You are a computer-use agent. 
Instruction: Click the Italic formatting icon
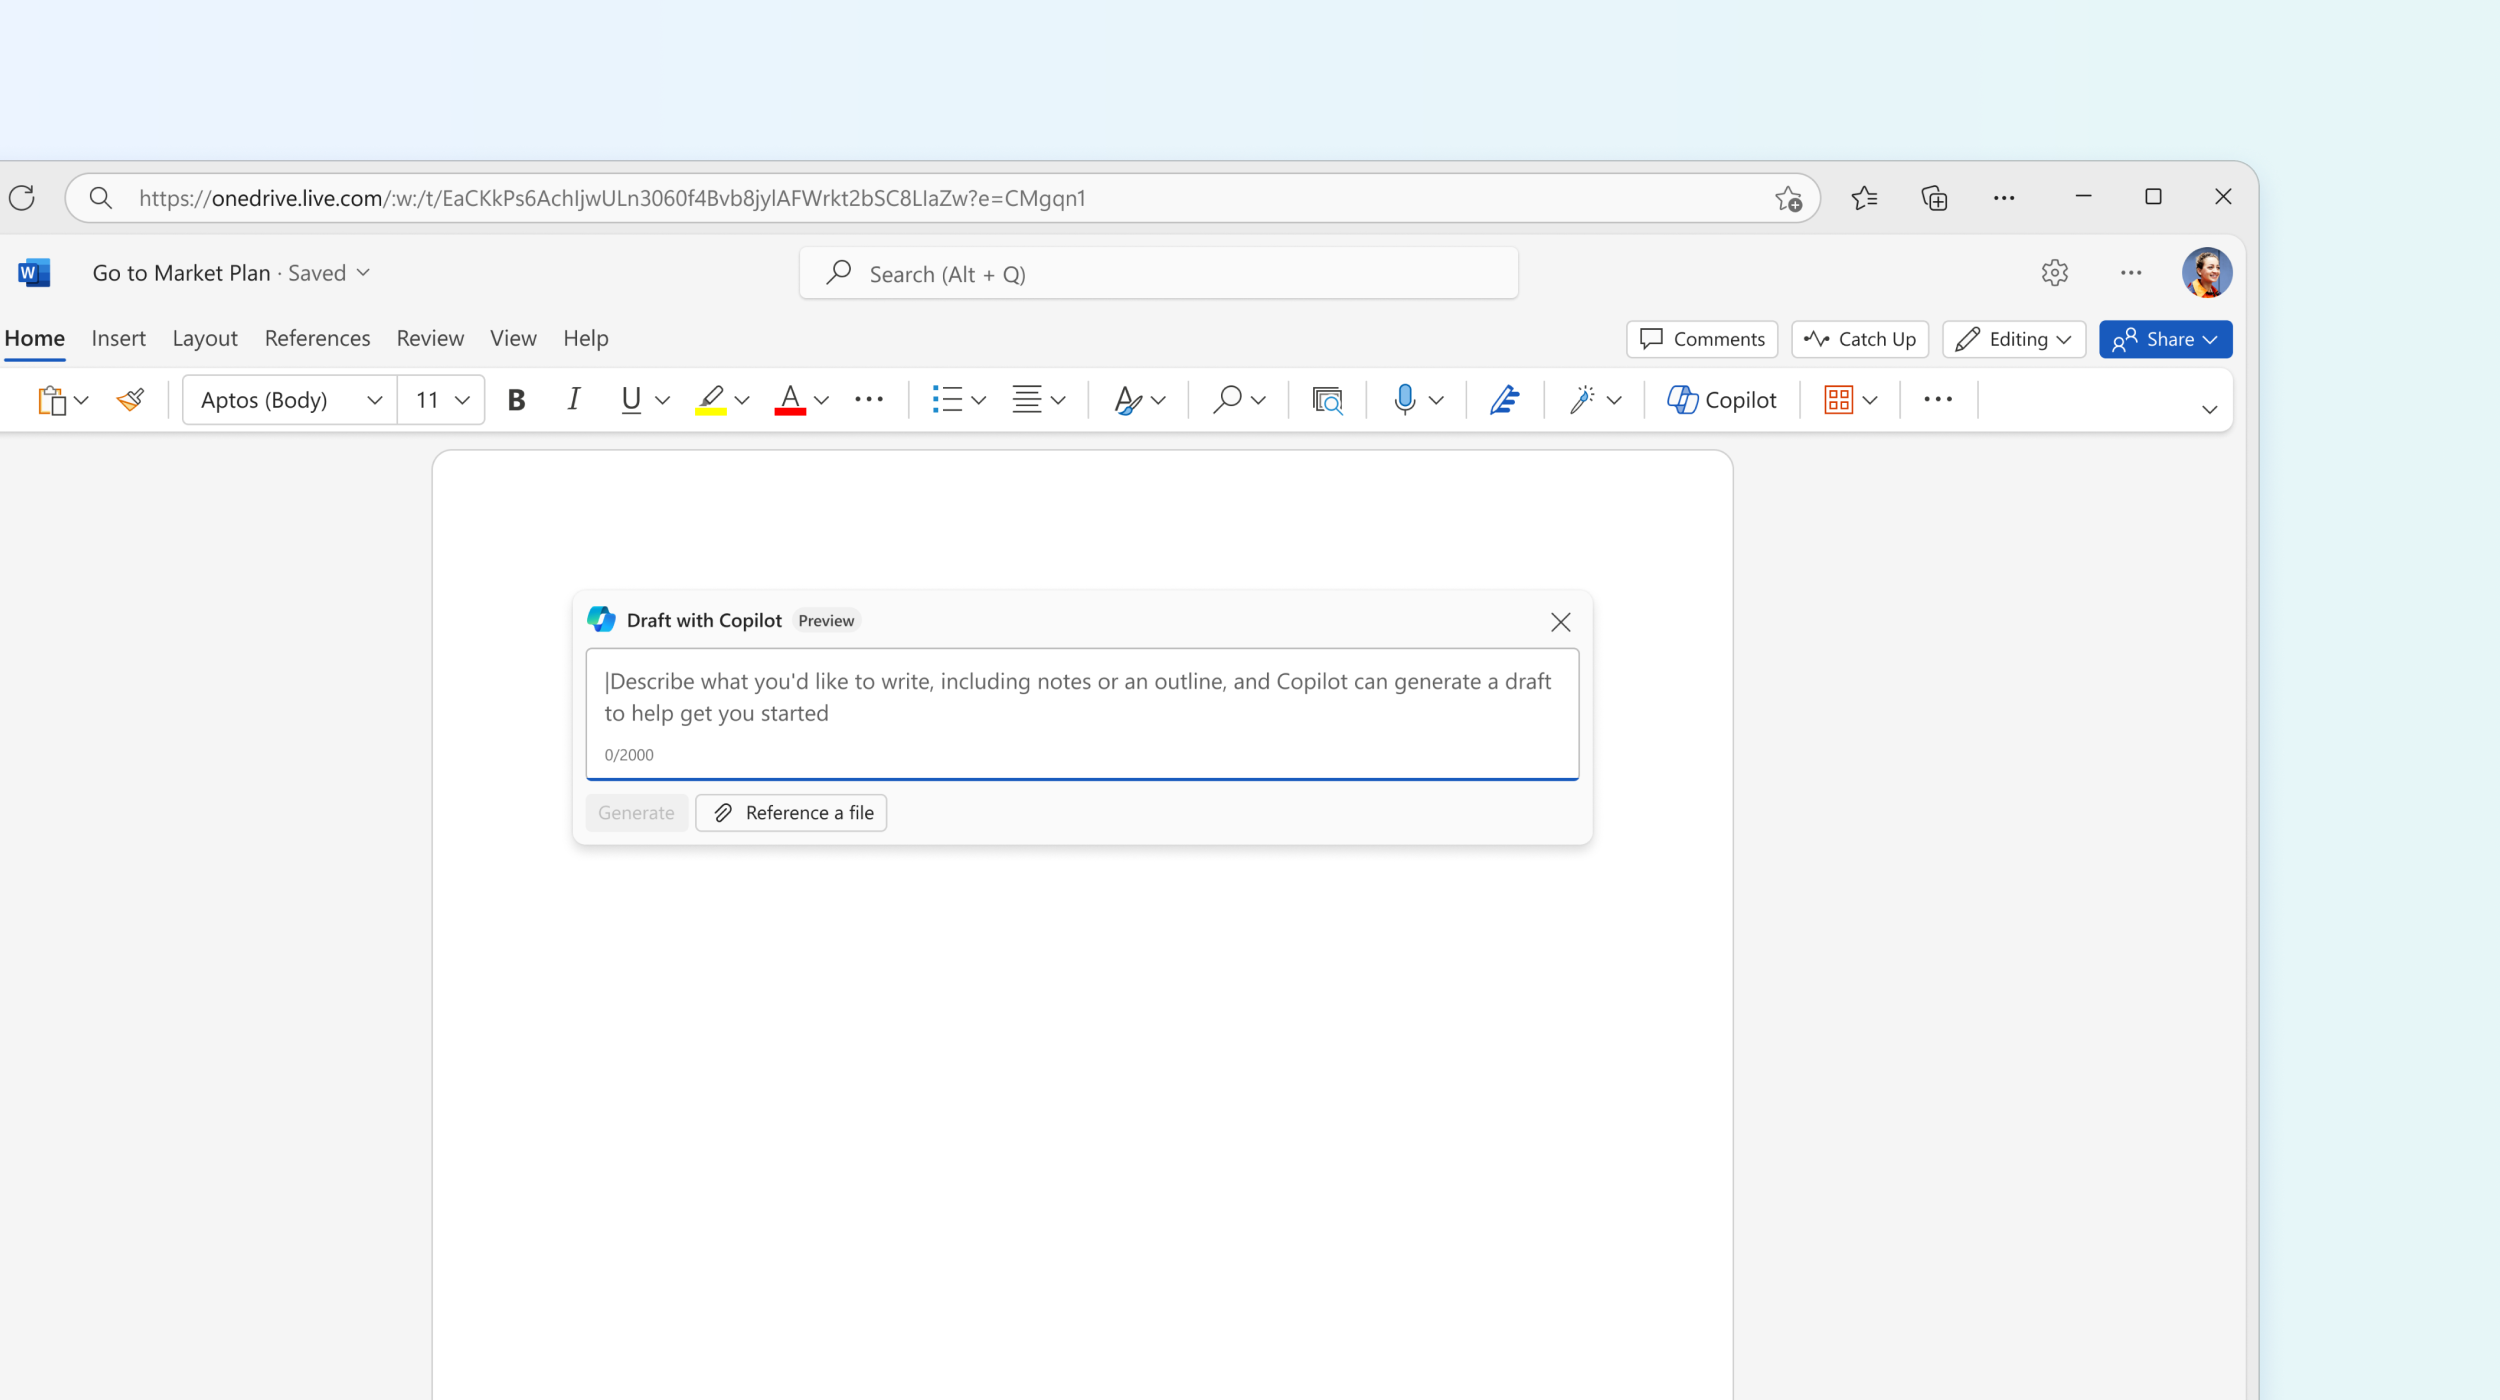pyautogui.click(x=575, y=400)
